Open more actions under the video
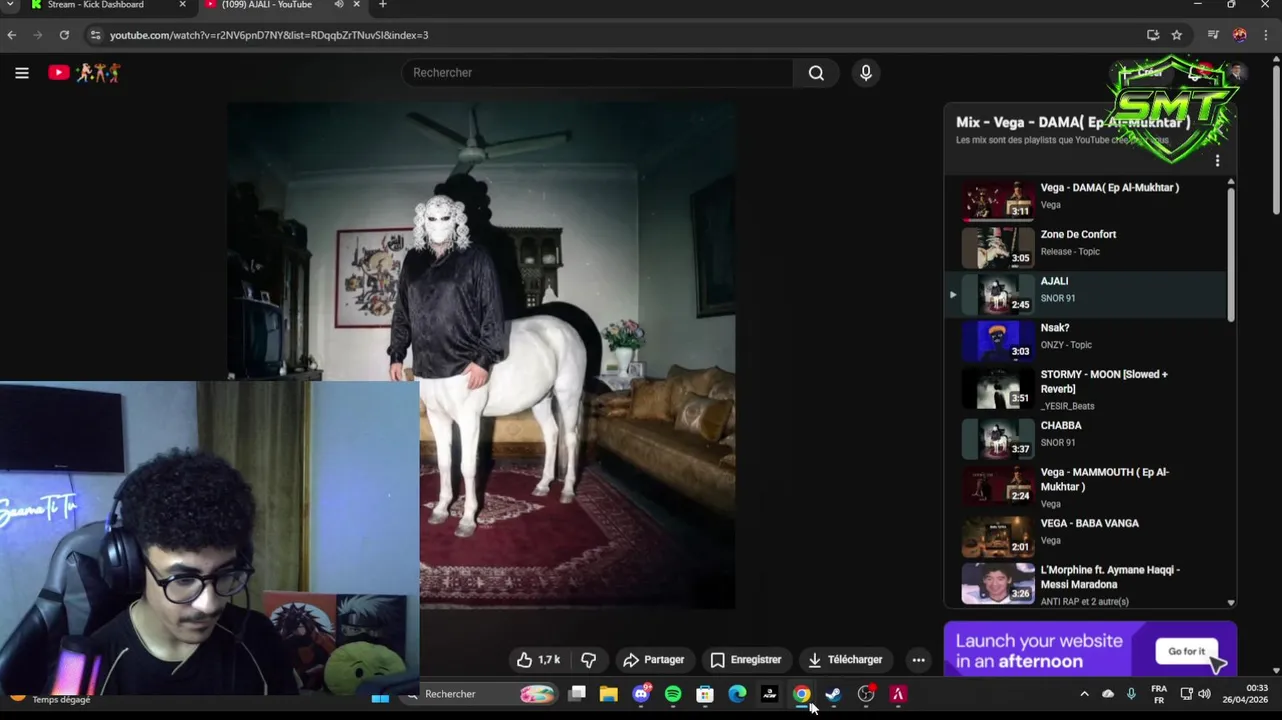Viewport: 1282px width, 720px height. click(918, 660)
